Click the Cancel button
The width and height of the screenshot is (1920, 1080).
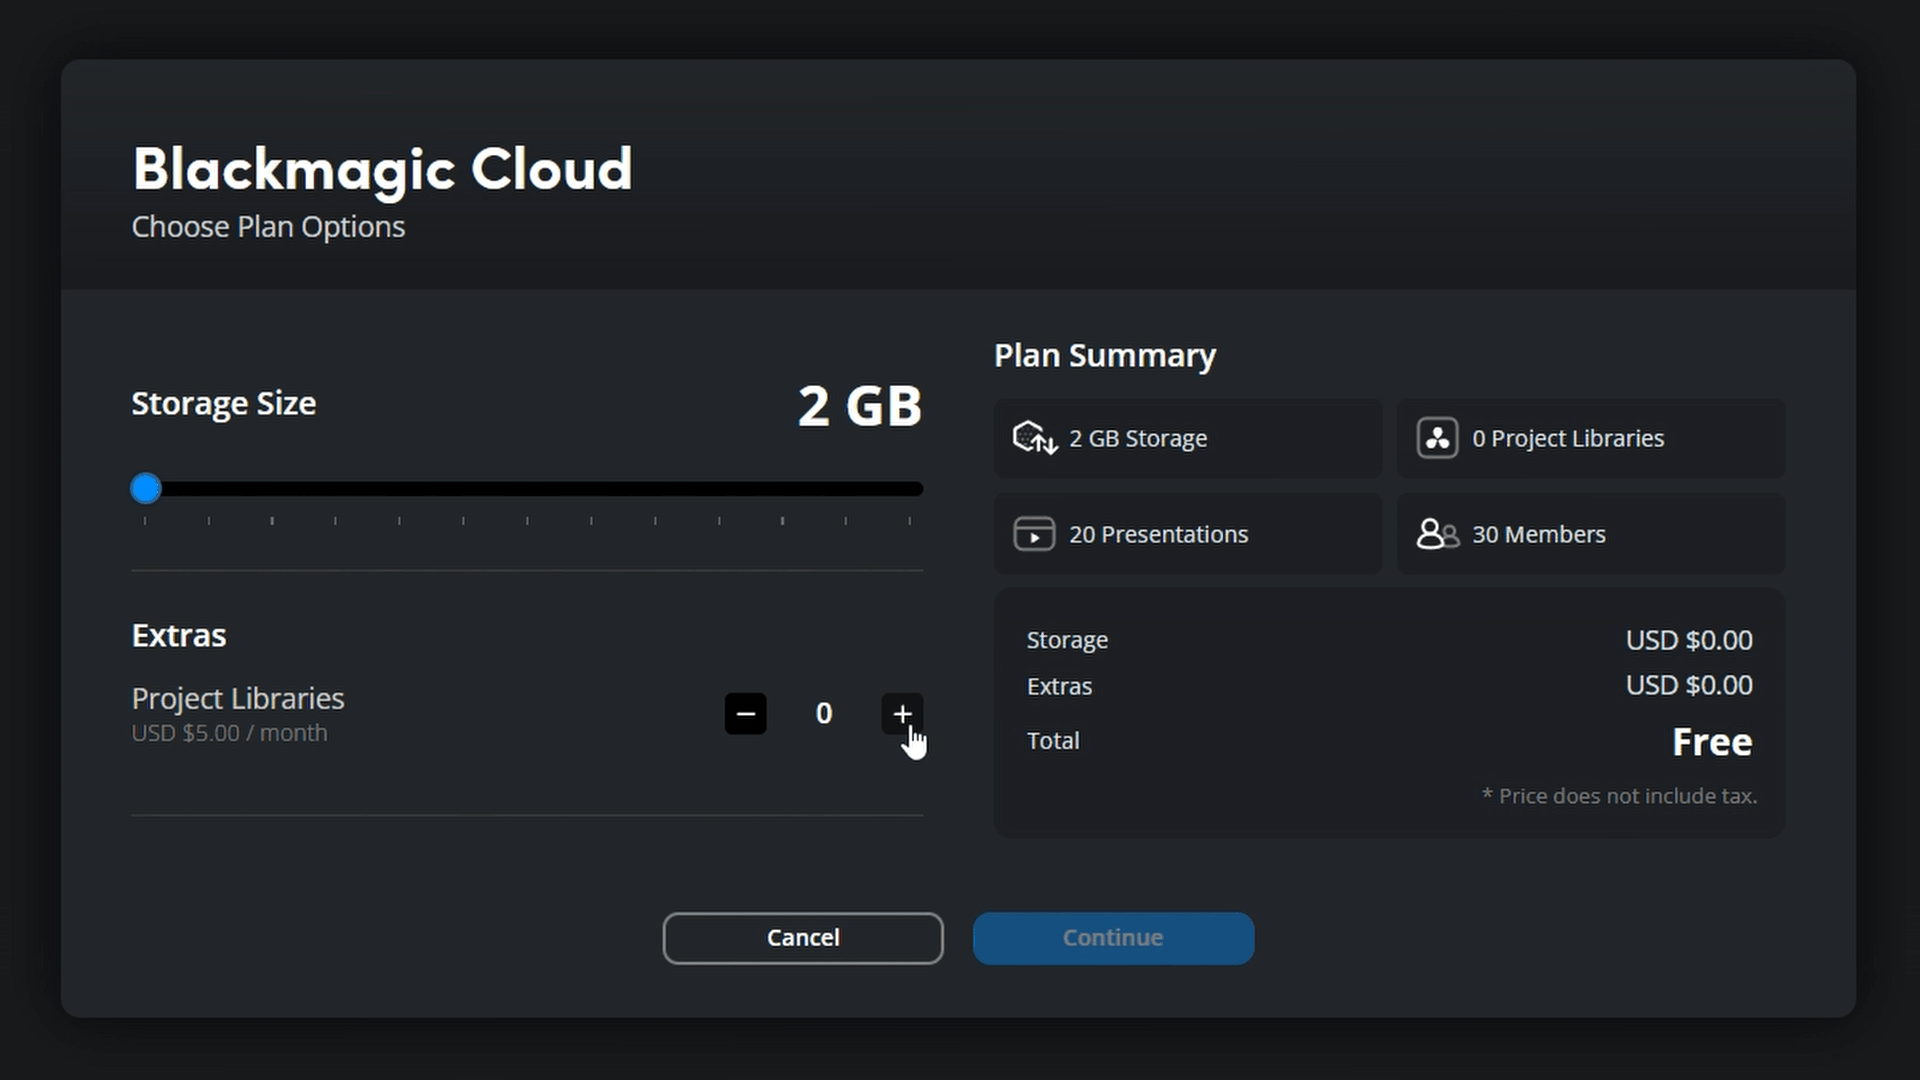(803, 938)
